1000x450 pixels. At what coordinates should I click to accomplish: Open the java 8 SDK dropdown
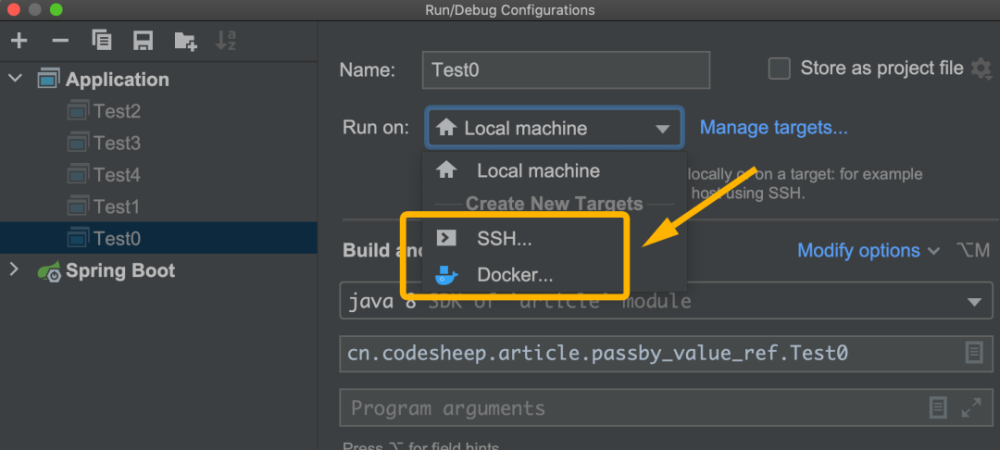click(x=972, y=302)
